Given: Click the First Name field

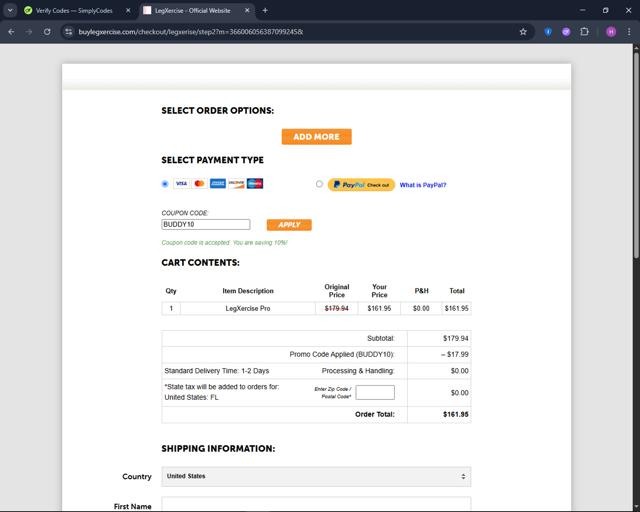Looking at the screenshot, I should coord(316,504).
